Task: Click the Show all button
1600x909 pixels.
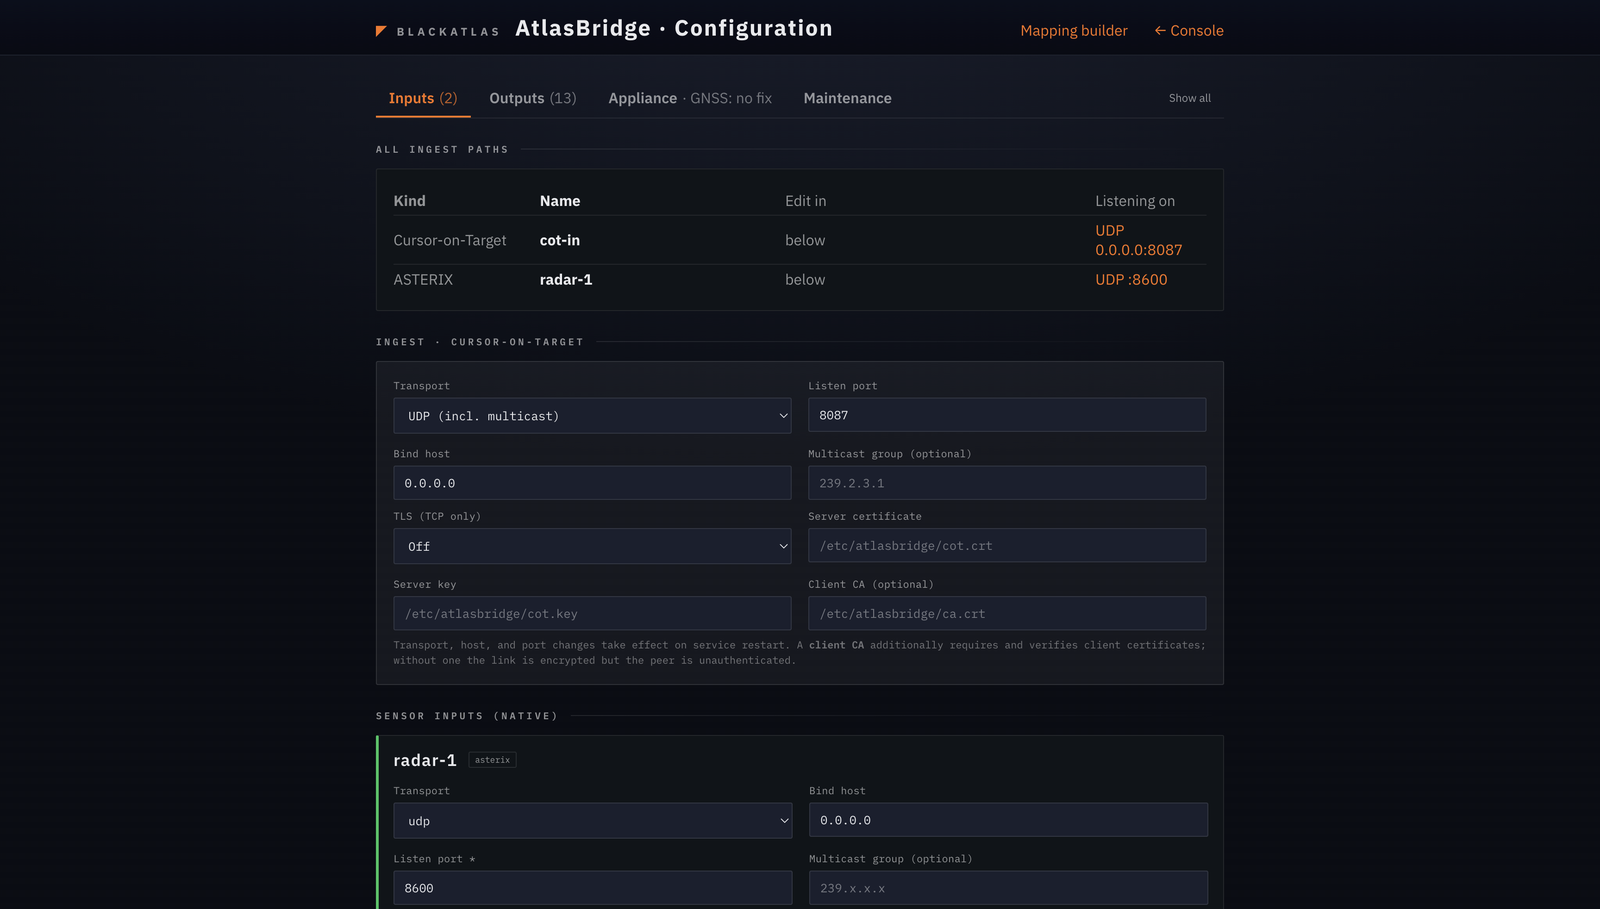Action: coord(1190,98)
